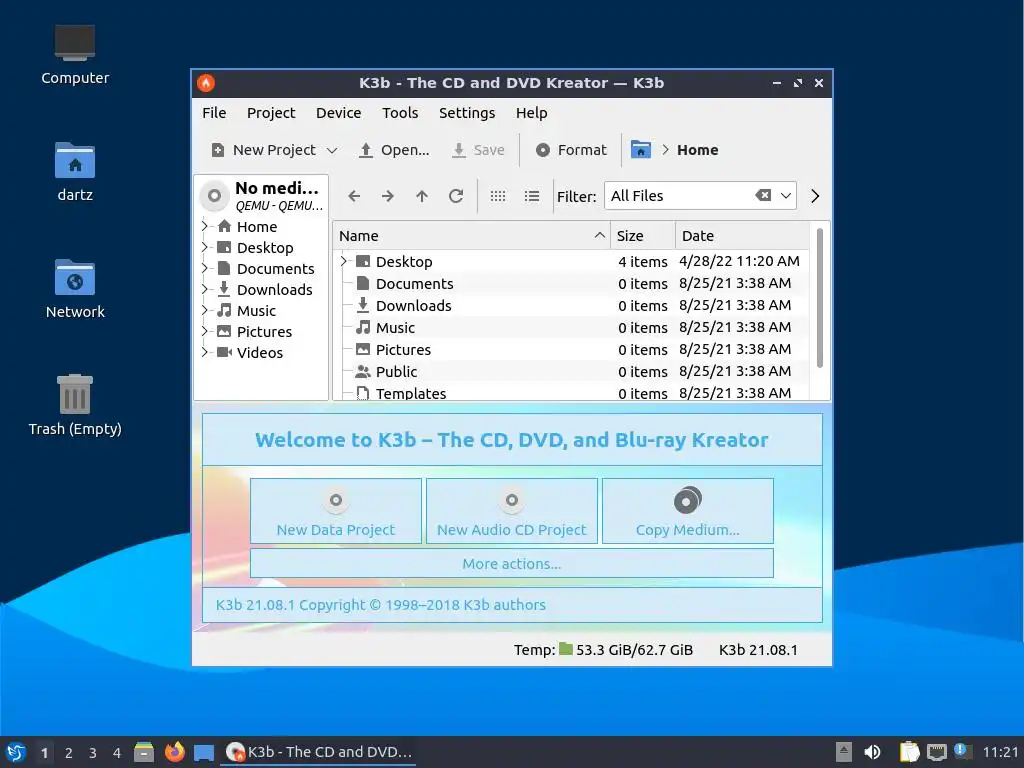Open the New Project dropdown arrow
This screenshot has width=1024, height=768.
pos(332,151)
